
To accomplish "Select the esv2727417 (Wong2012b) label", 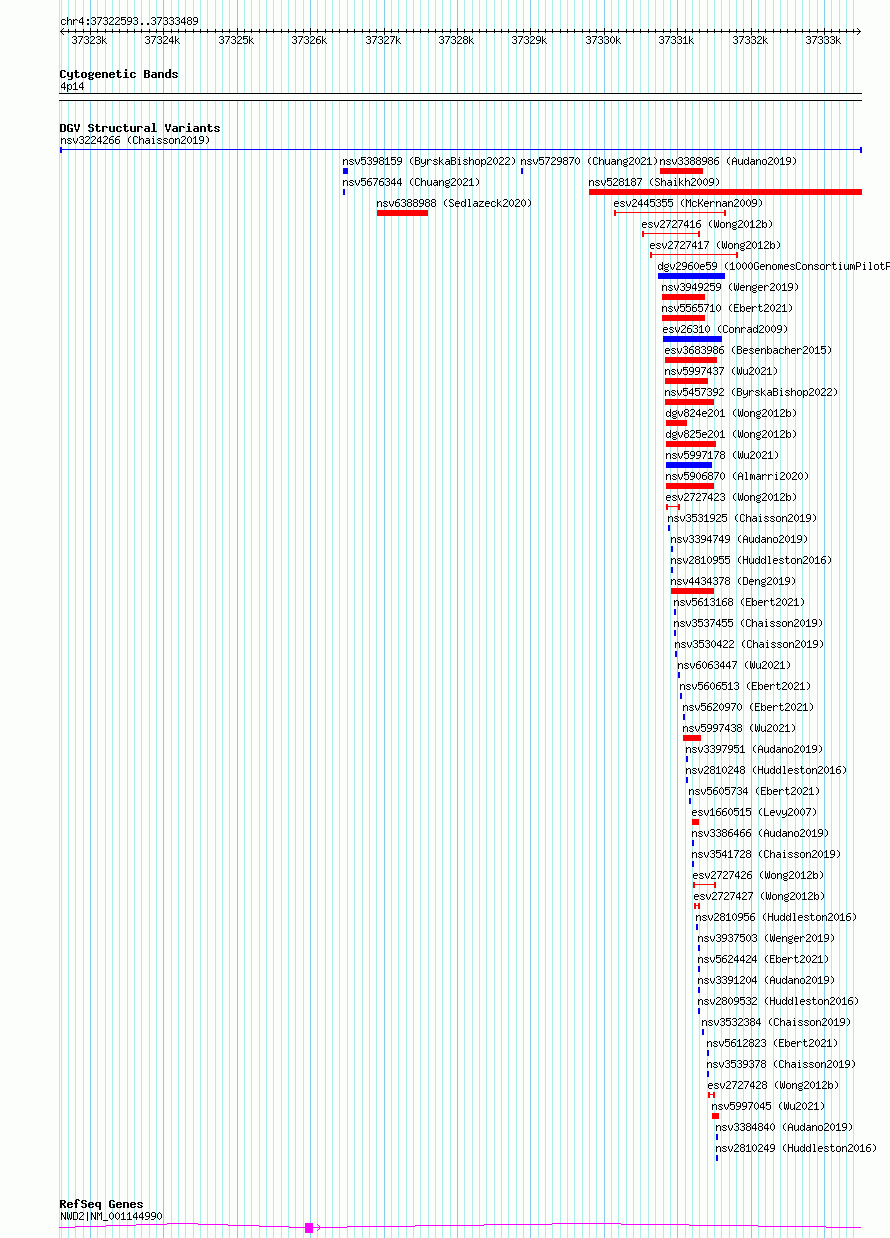I will [x=715, y=245].
